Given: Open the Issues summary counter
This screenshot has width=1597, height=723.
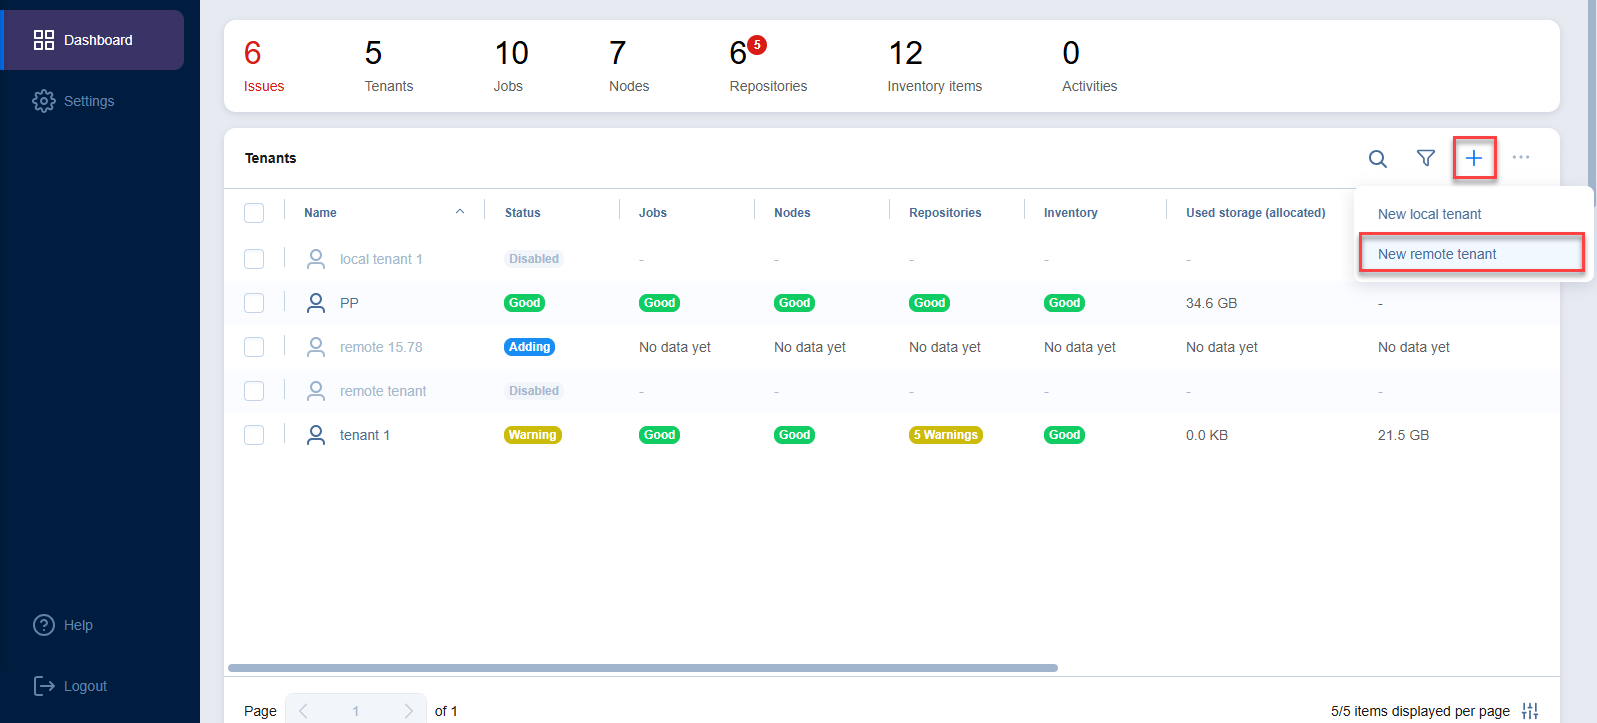Looking at the screenshot, I should 263,66.
